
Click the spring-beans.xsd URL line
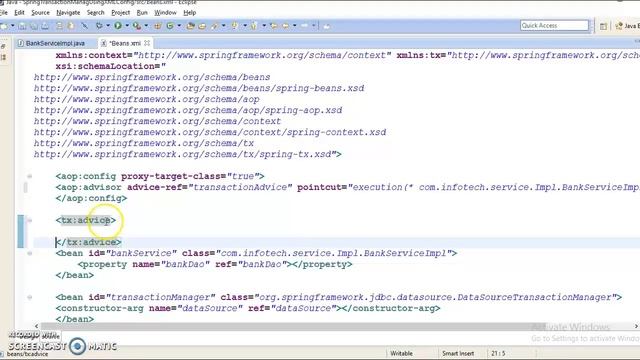point(199,88)
